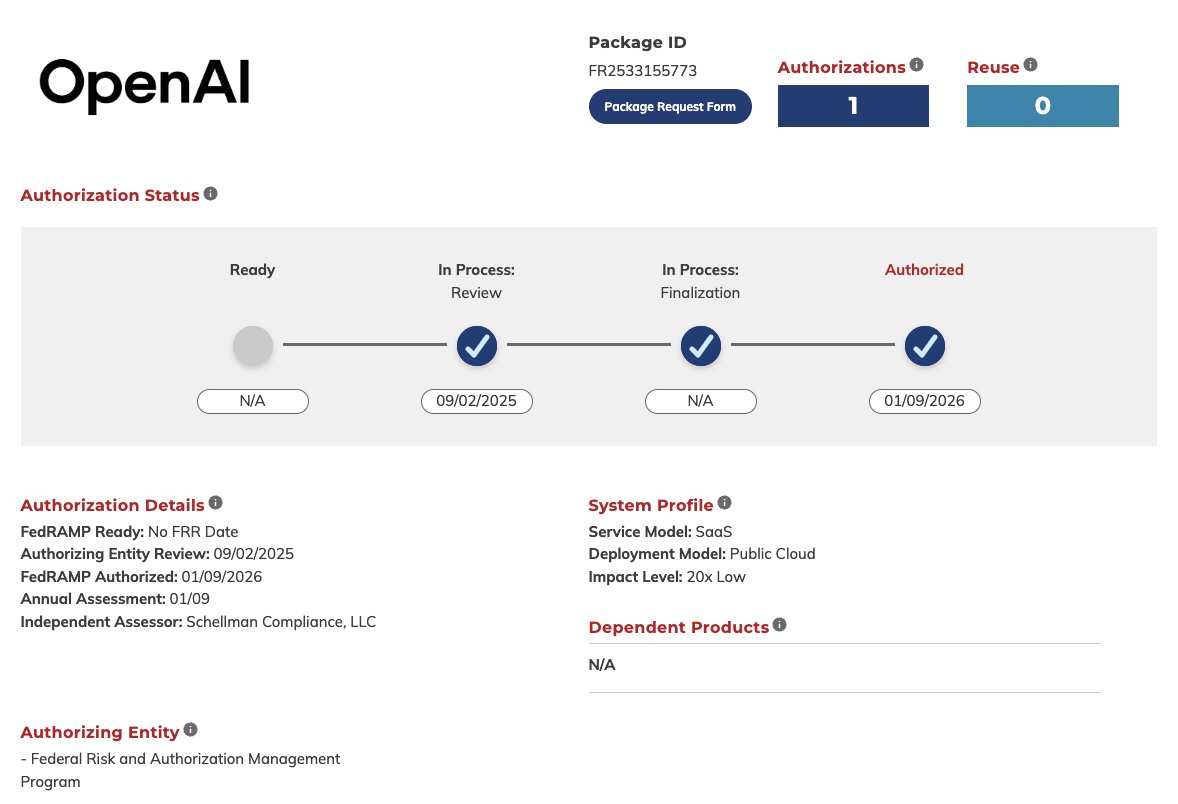This screenshot has height=804, width=1178.
Task: Click the OpenAI logo
Action: (144, 85)
